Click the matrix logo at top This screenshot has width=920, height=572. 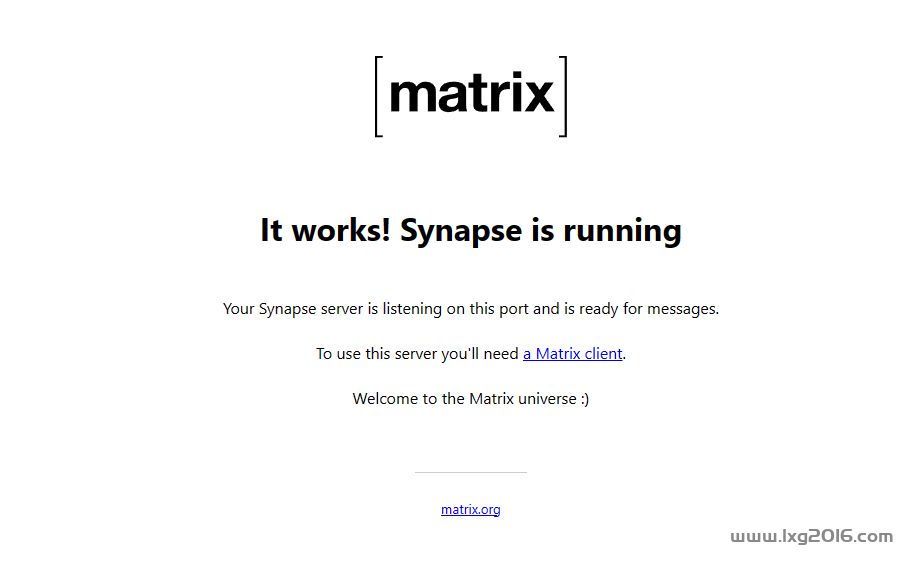pyautogui.click(x=471, y=97)
